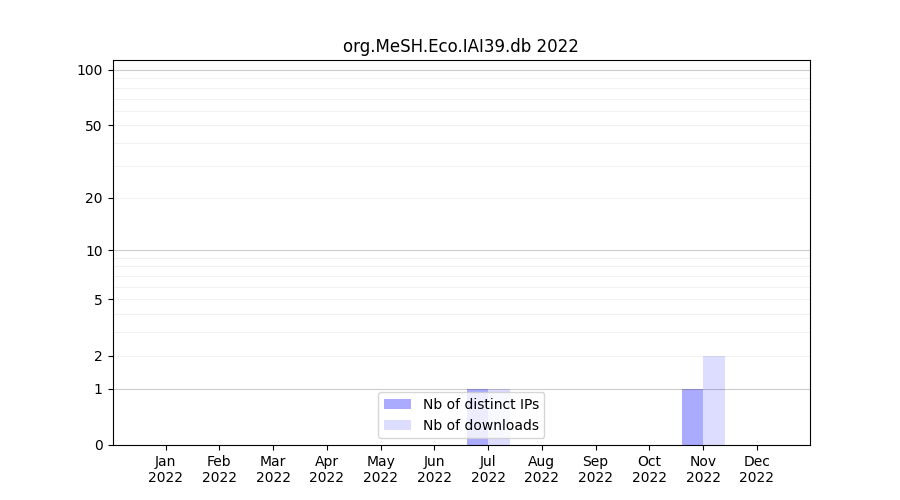Click the July distinct IPs bar
The image size is (900, 500).
pos(477,440)
